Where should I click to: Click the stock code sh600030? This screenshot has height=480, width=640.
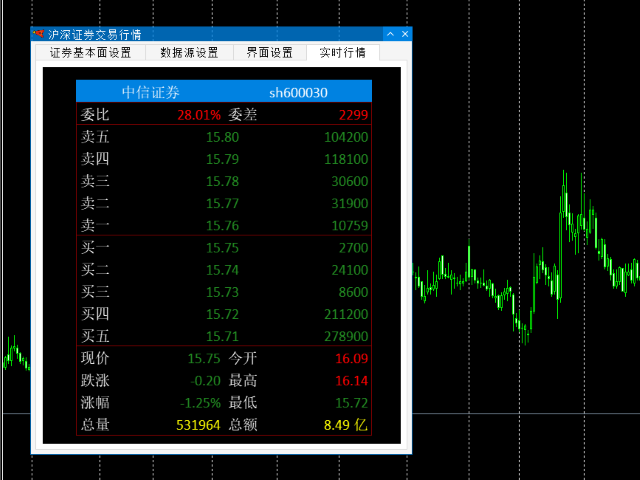298,93
